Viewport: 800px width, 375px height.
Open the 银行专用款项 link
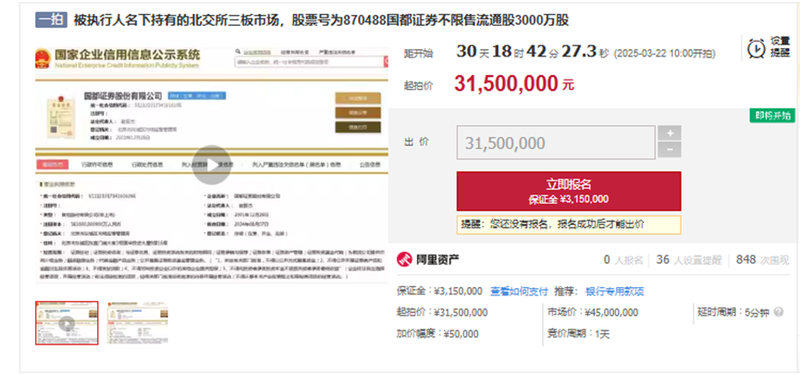615,291
